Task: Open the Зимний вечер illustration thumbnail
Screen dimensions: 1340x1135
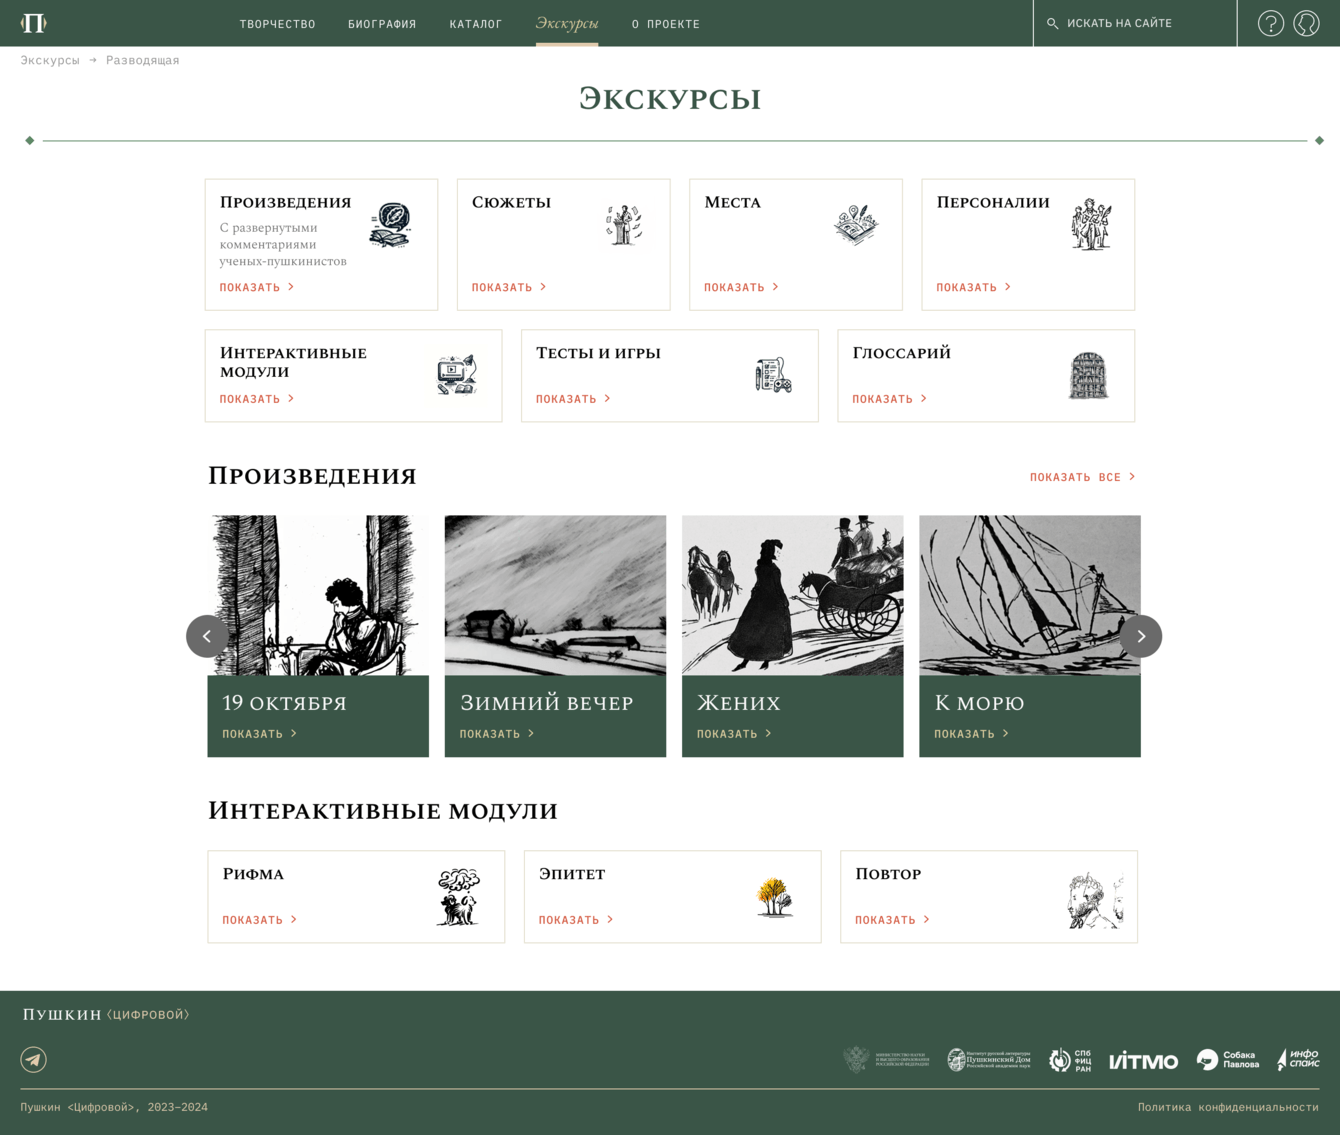Action: click(555, 596)
